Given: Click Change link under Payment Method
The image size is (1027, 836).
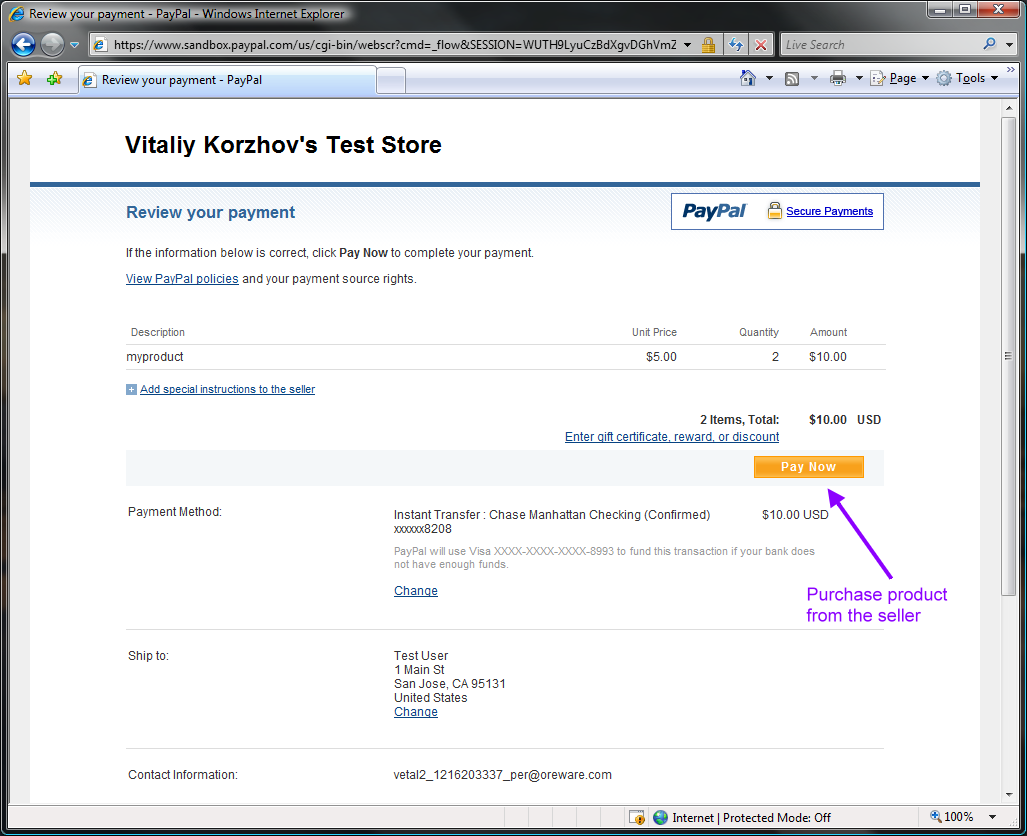Looking at the screenshot, I should [416, 590].
